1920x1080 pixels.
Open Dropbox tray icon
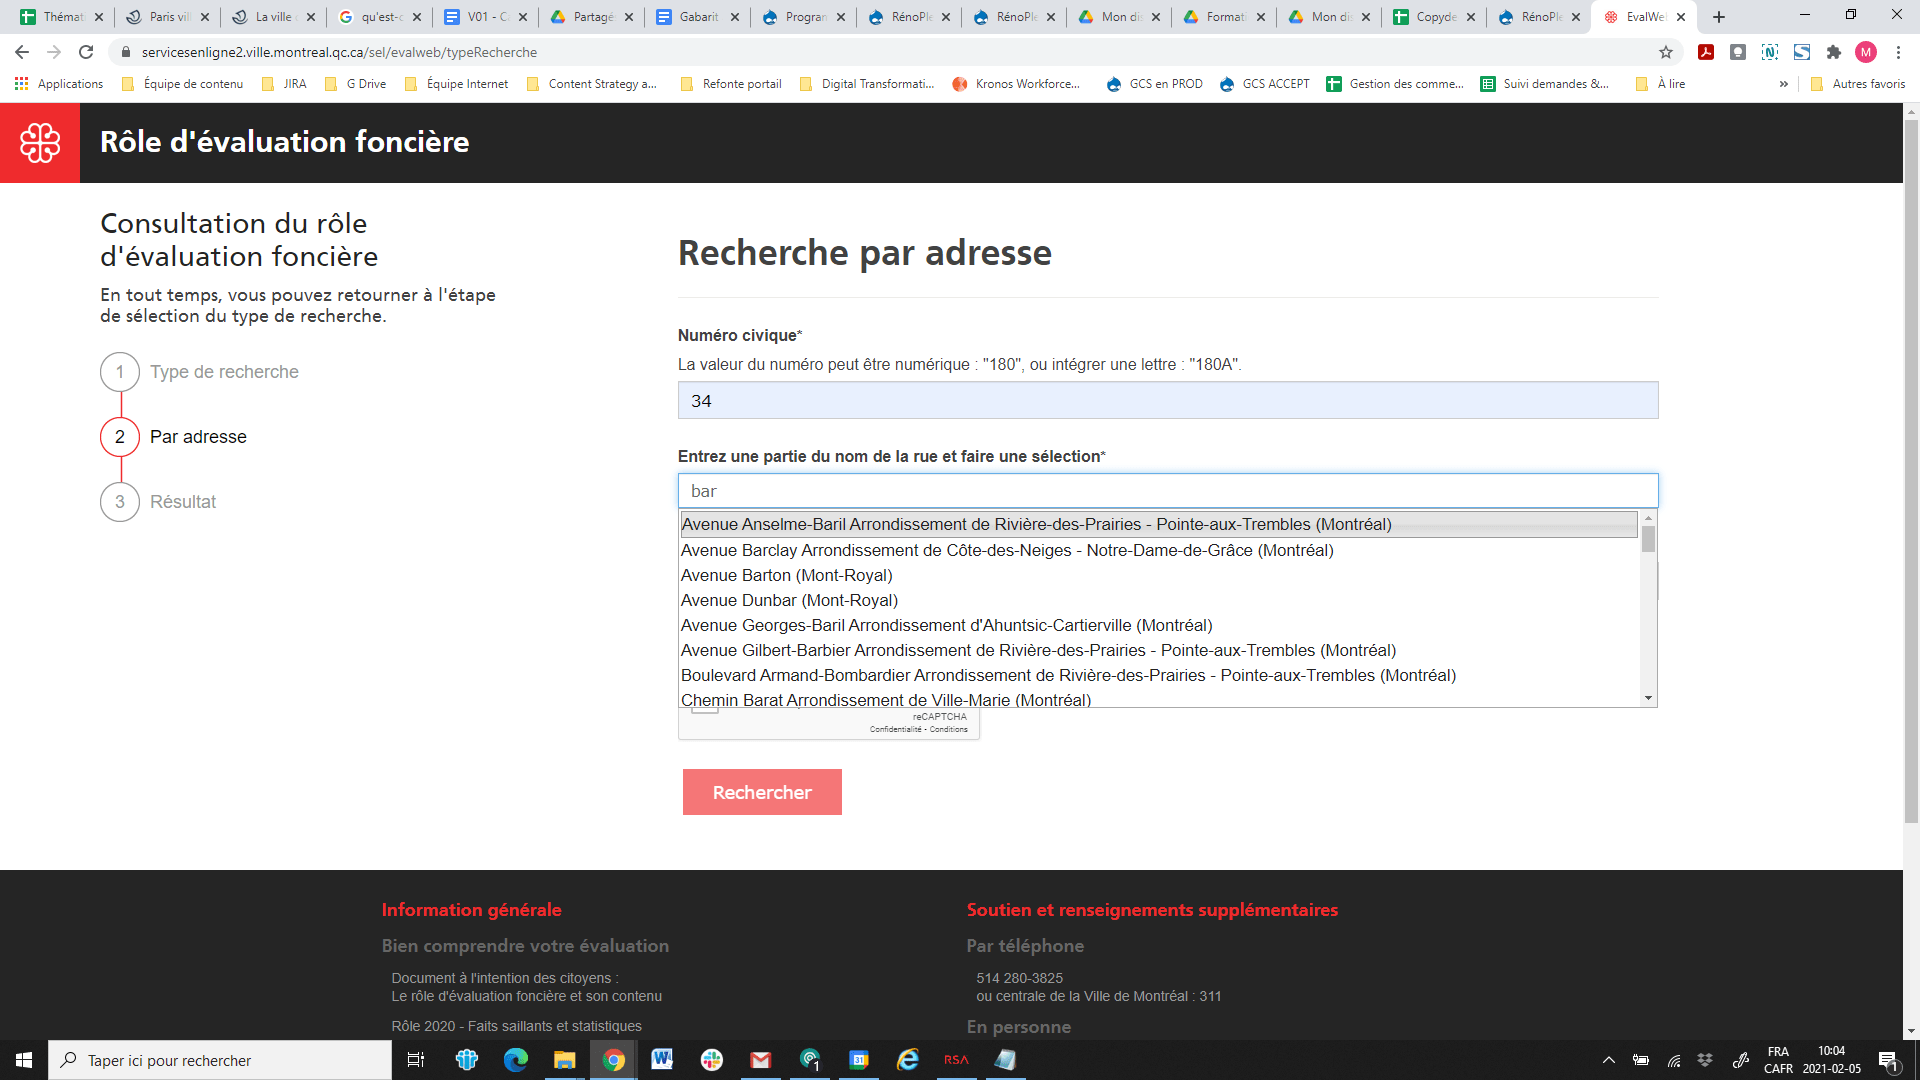(x=1705, y=1060)
